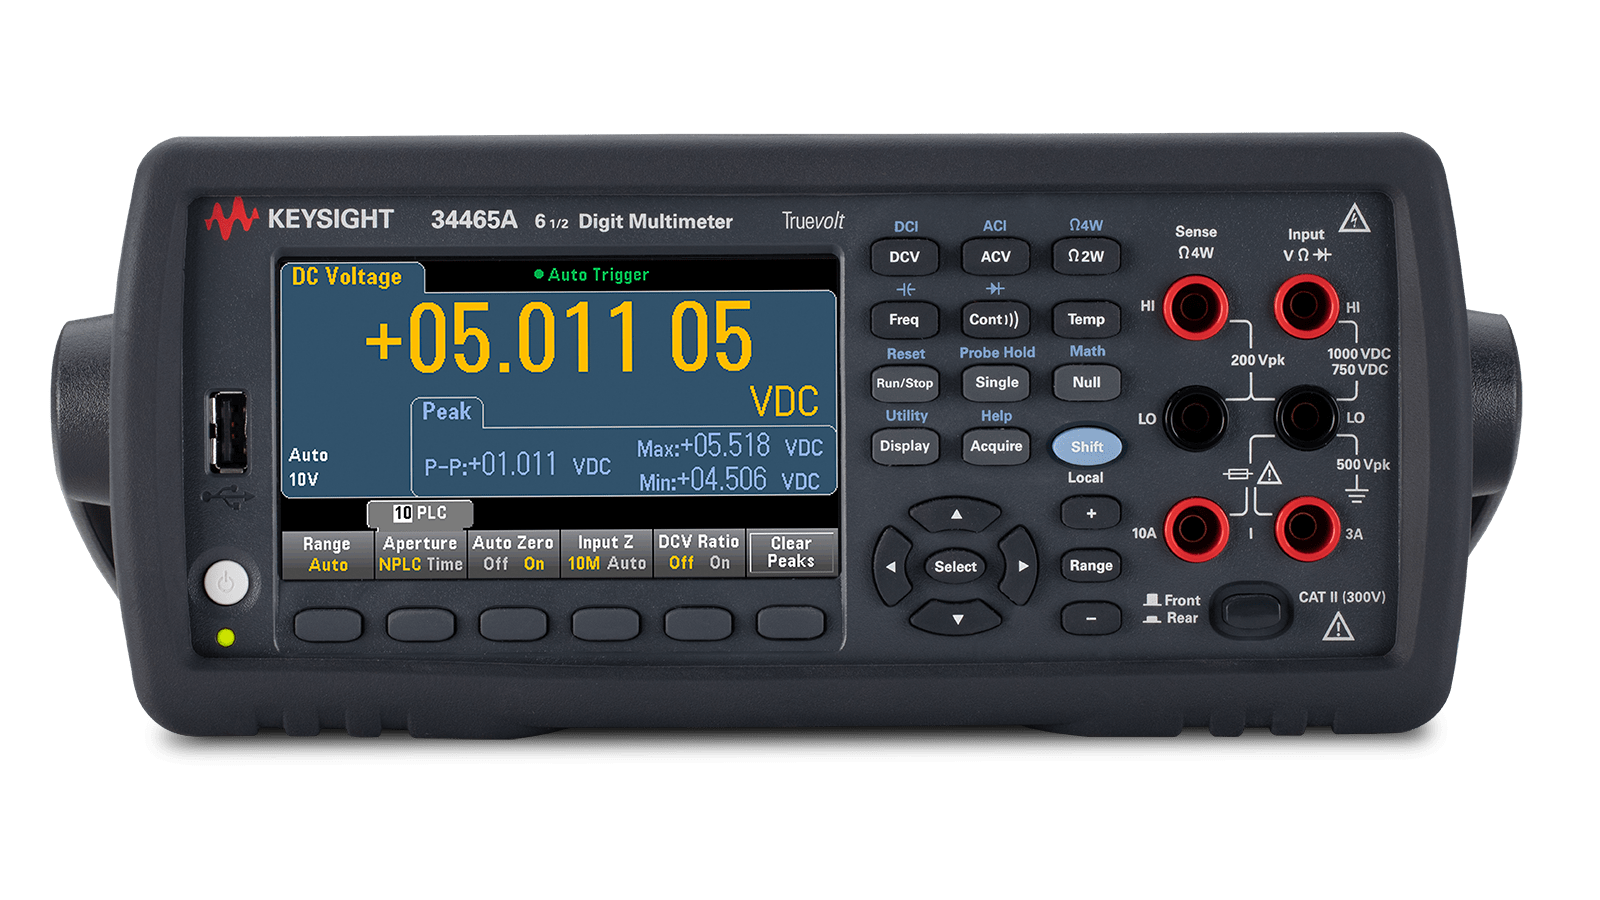The image size is (1600, 900).
Task: Push the ACV measurement button
Action: [995, 257]
